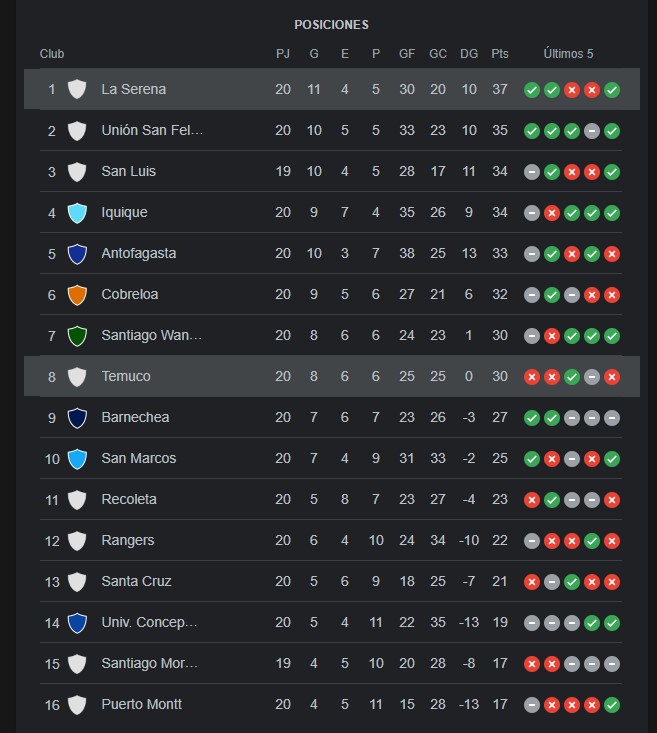657x733 pixels.
Task: Click the POSICIONES heading
Action: 332,24
